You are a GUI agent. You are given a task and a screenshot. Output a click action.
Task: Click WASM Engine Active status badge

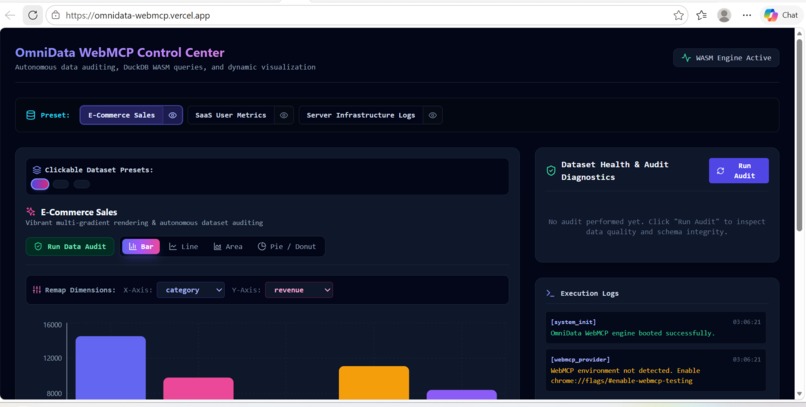[726, 58]
